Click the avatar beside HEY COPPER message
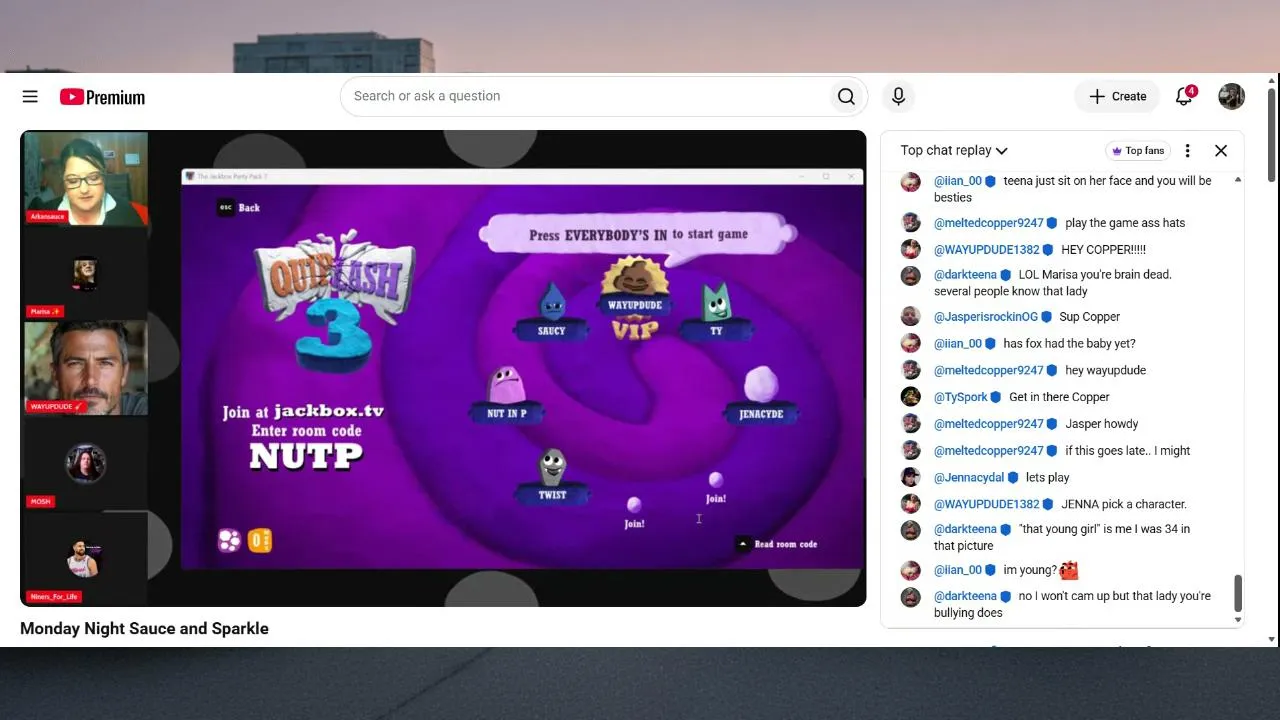The height and width of the screenshot is (720, 1280). [910, 250]
